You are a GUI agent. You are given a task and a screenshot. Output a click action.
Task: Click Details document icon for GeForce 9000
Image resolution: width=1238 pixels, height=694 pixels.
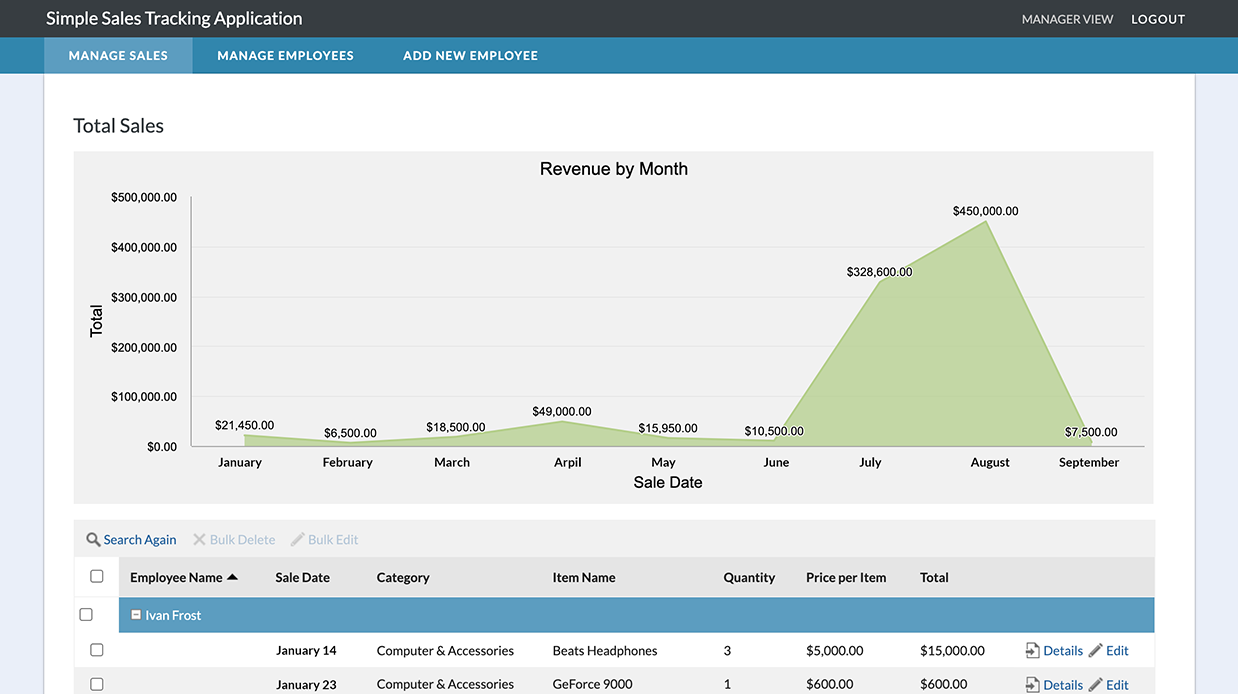(1033, 685)
